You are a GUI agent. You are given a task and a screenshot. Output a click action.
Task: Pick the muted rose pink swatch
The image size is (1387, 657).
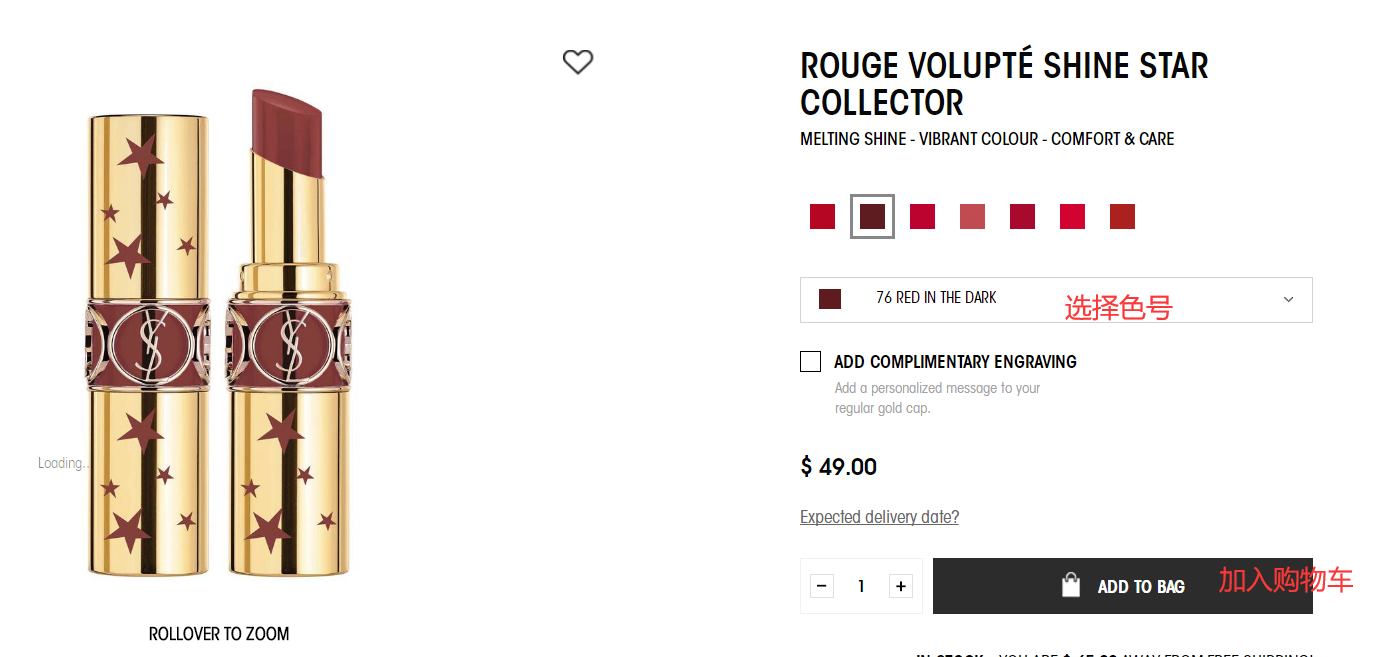point(972,217)
